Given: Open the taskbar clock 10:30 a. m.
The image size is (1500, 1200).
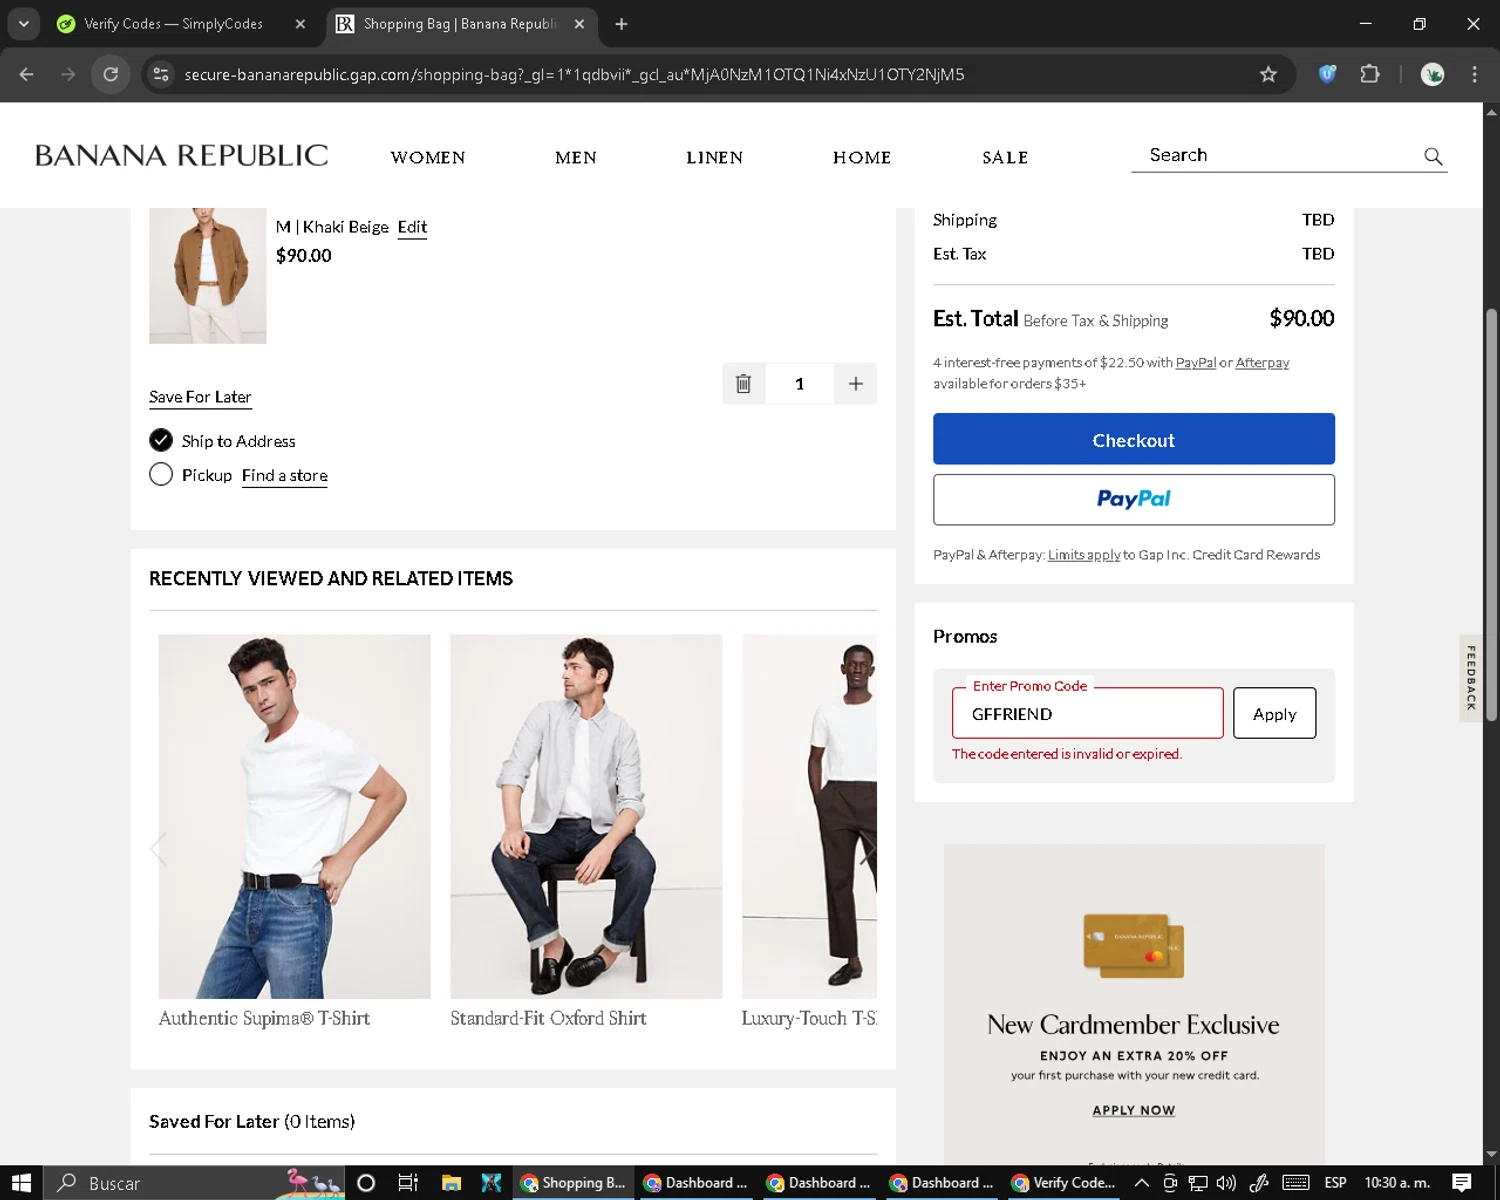Looking at the screenshot, I should tap(1397, 1183).
